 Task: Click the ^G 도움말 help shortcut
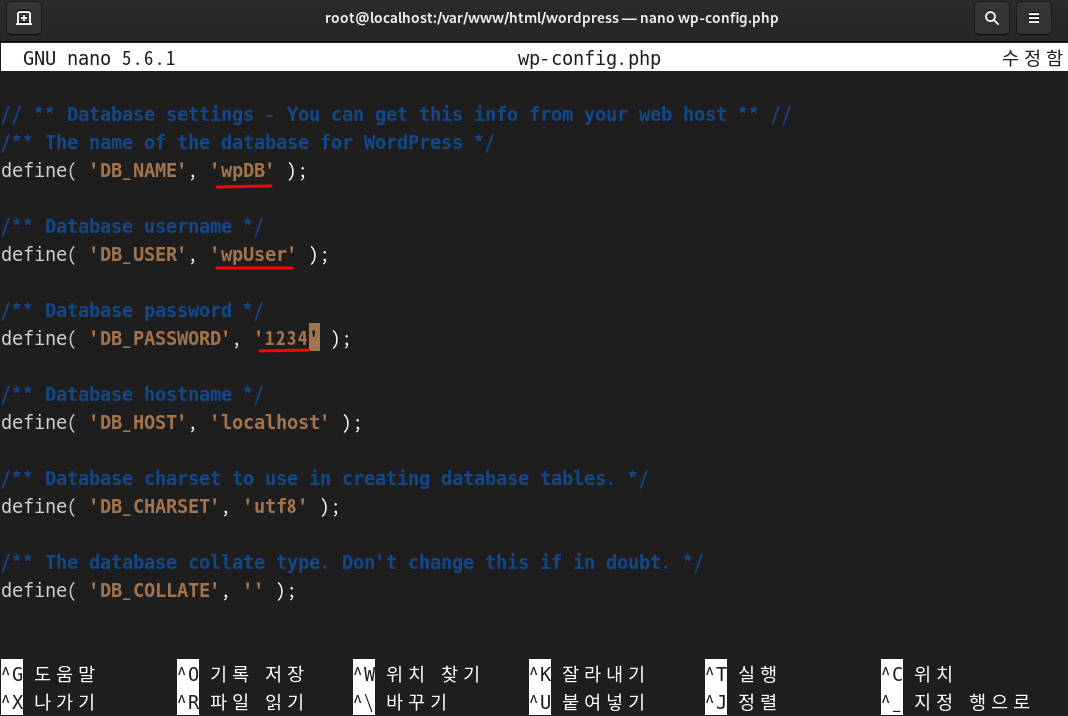coord(48,674)
